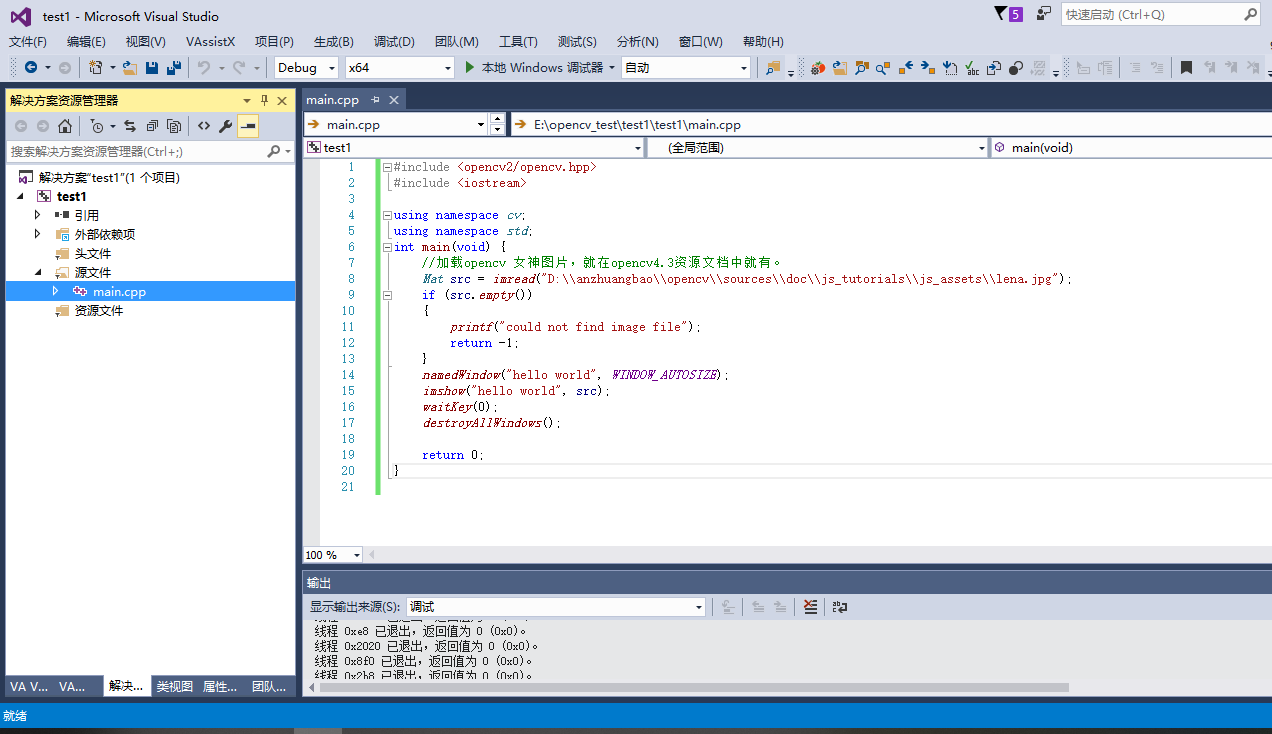This screenshot has width=1272, height=734.
Task: Collapse the main function at line 6
Action: click(x=387, y=247)
